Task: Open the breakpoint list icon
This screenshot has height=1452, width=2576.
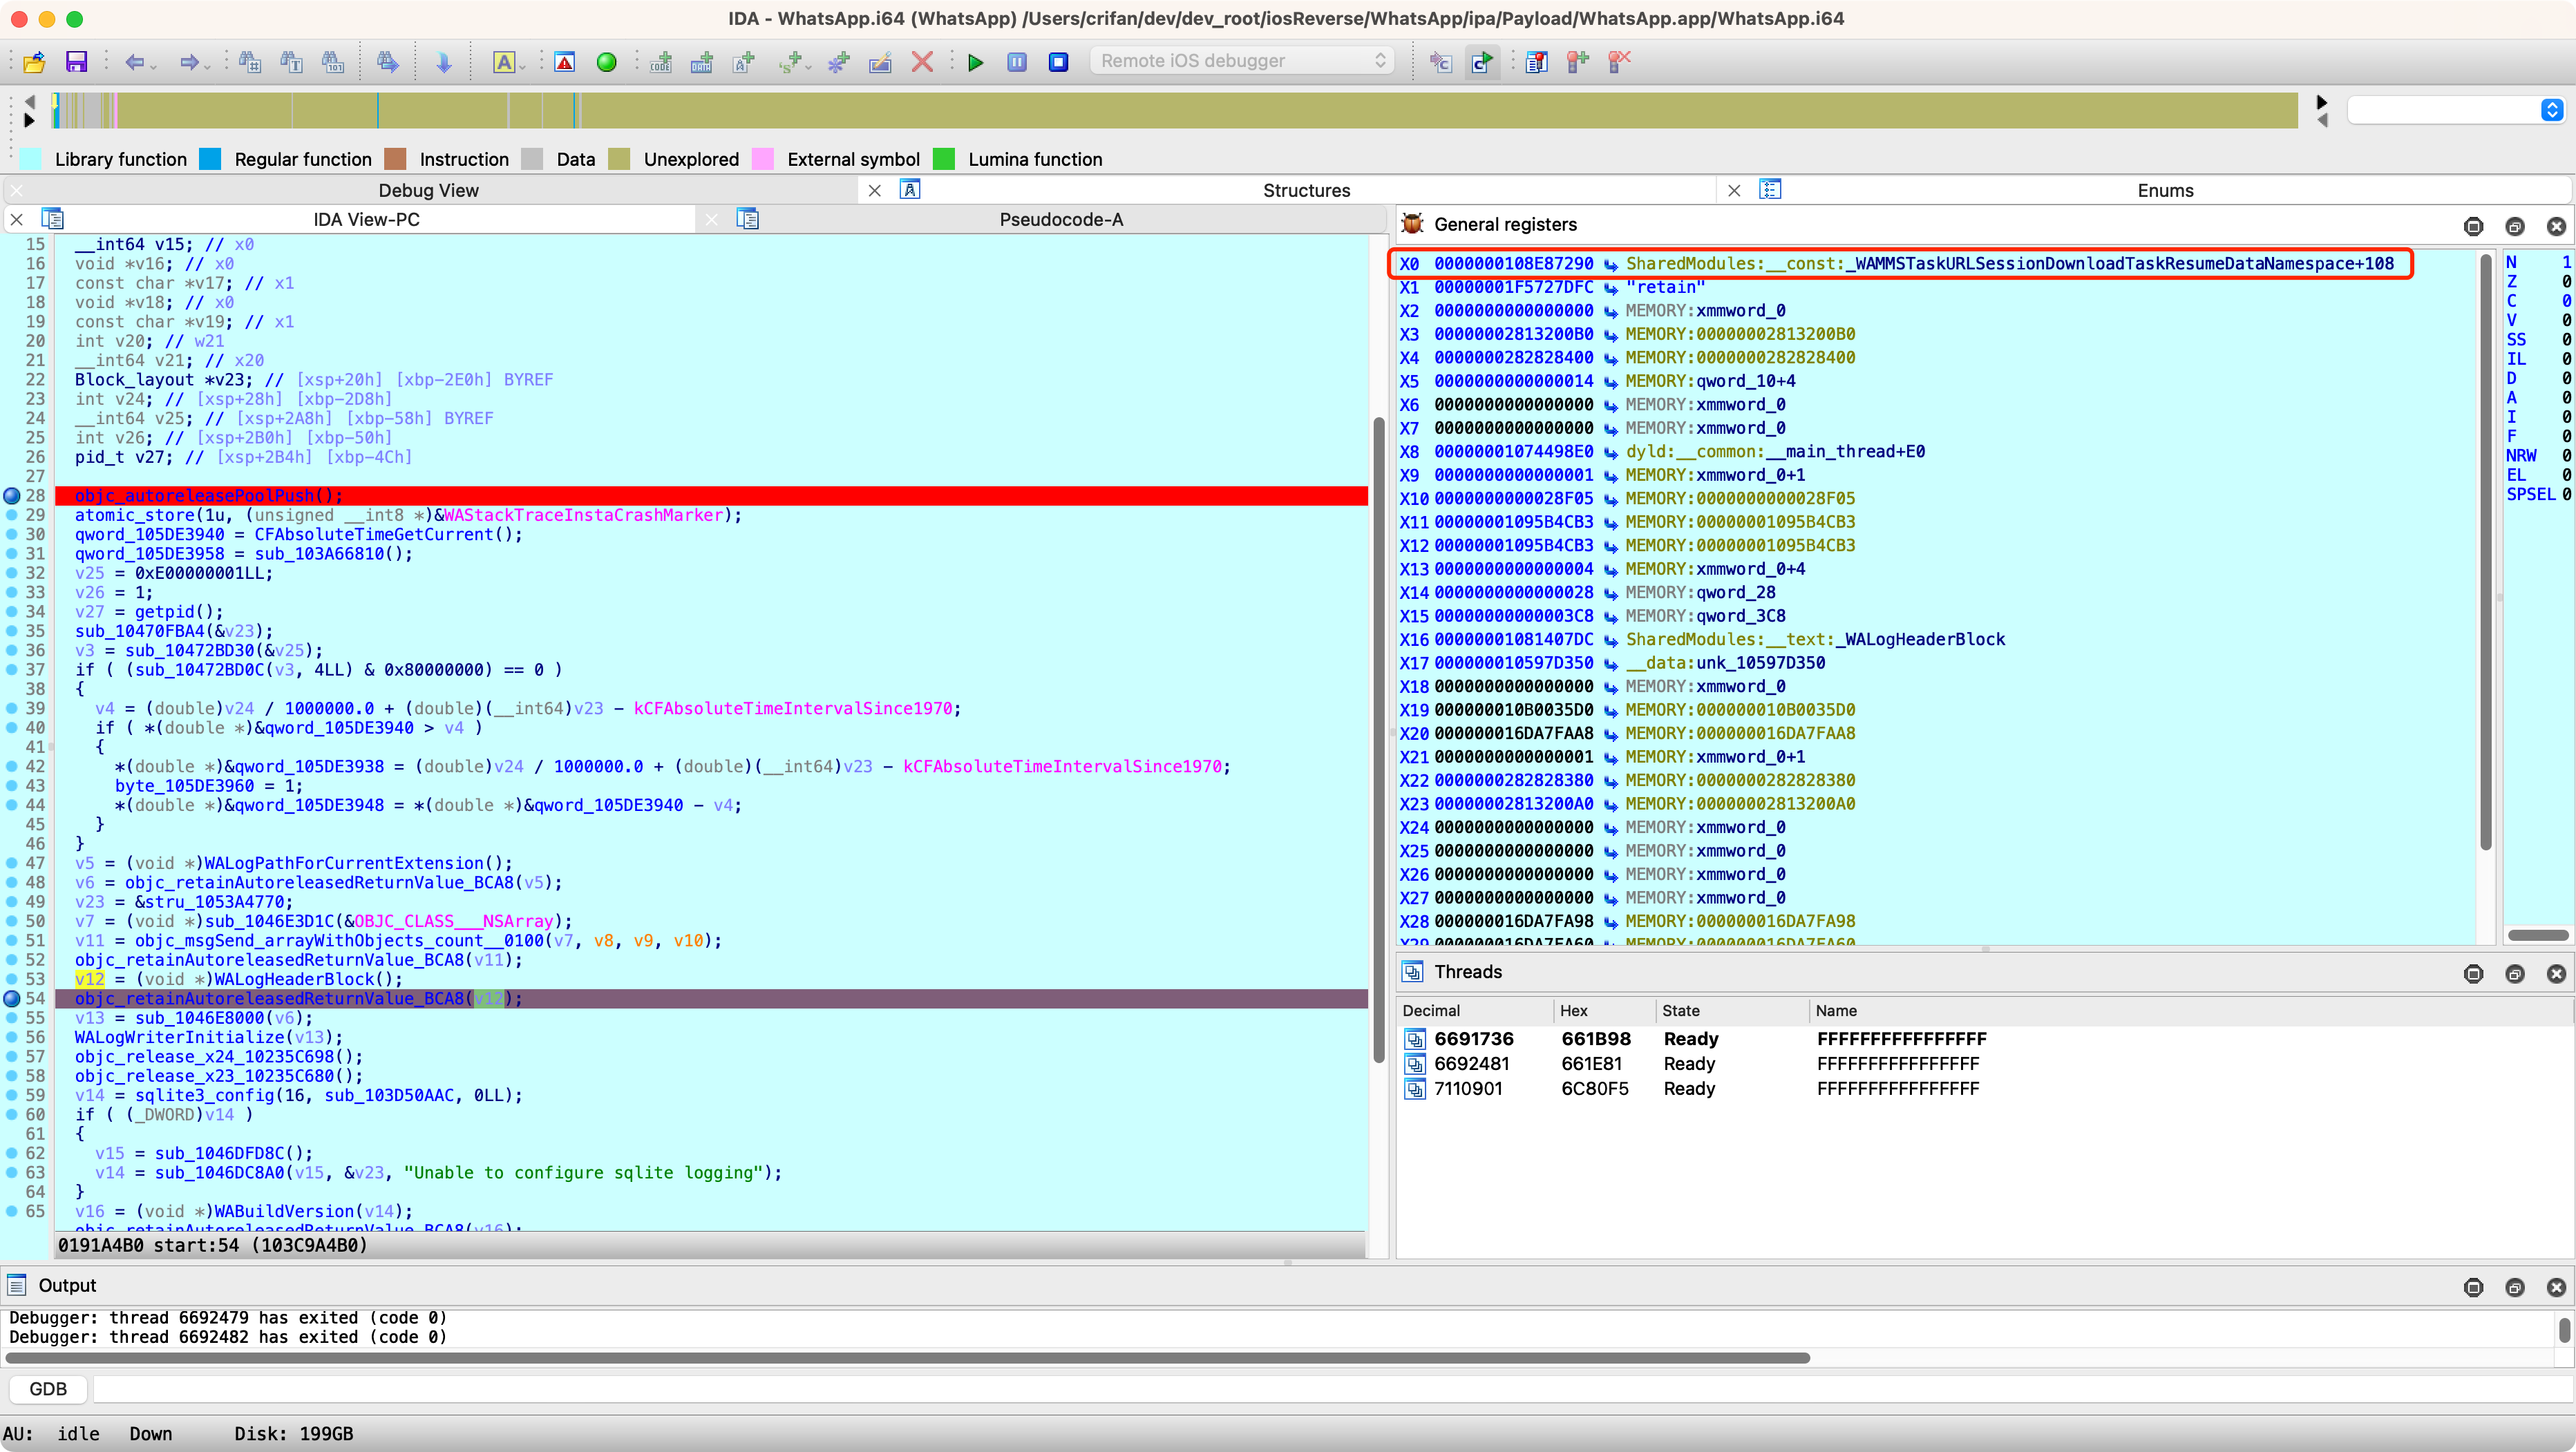Action: click(1536, 62)
